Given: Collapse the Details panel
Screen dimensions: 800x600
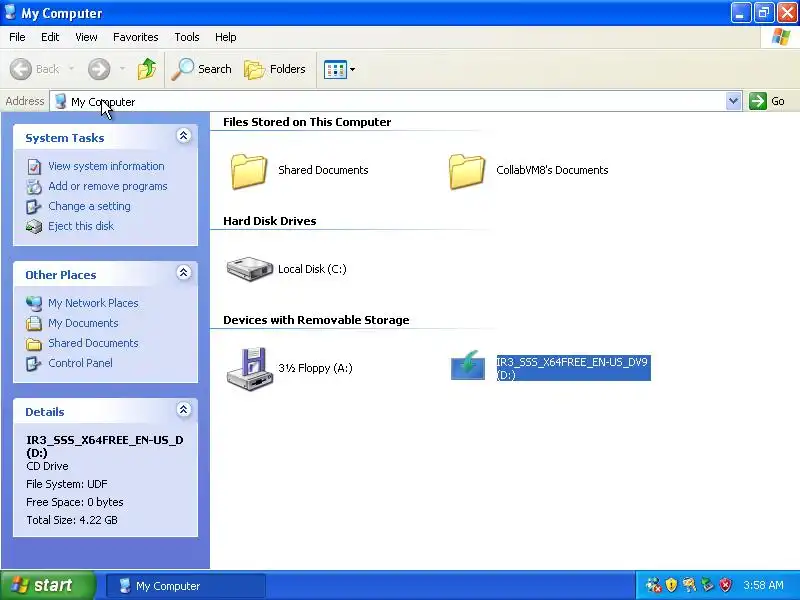Looking at the screenshot, I should coord(184,409).
